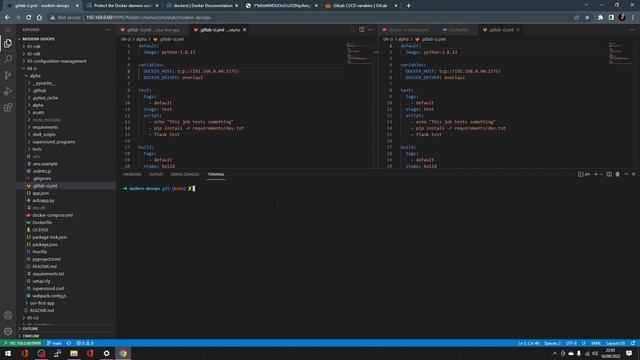Open the browser extensions puzzle icon
This screenshot has height=360, width=640.
tap(600, 18)
